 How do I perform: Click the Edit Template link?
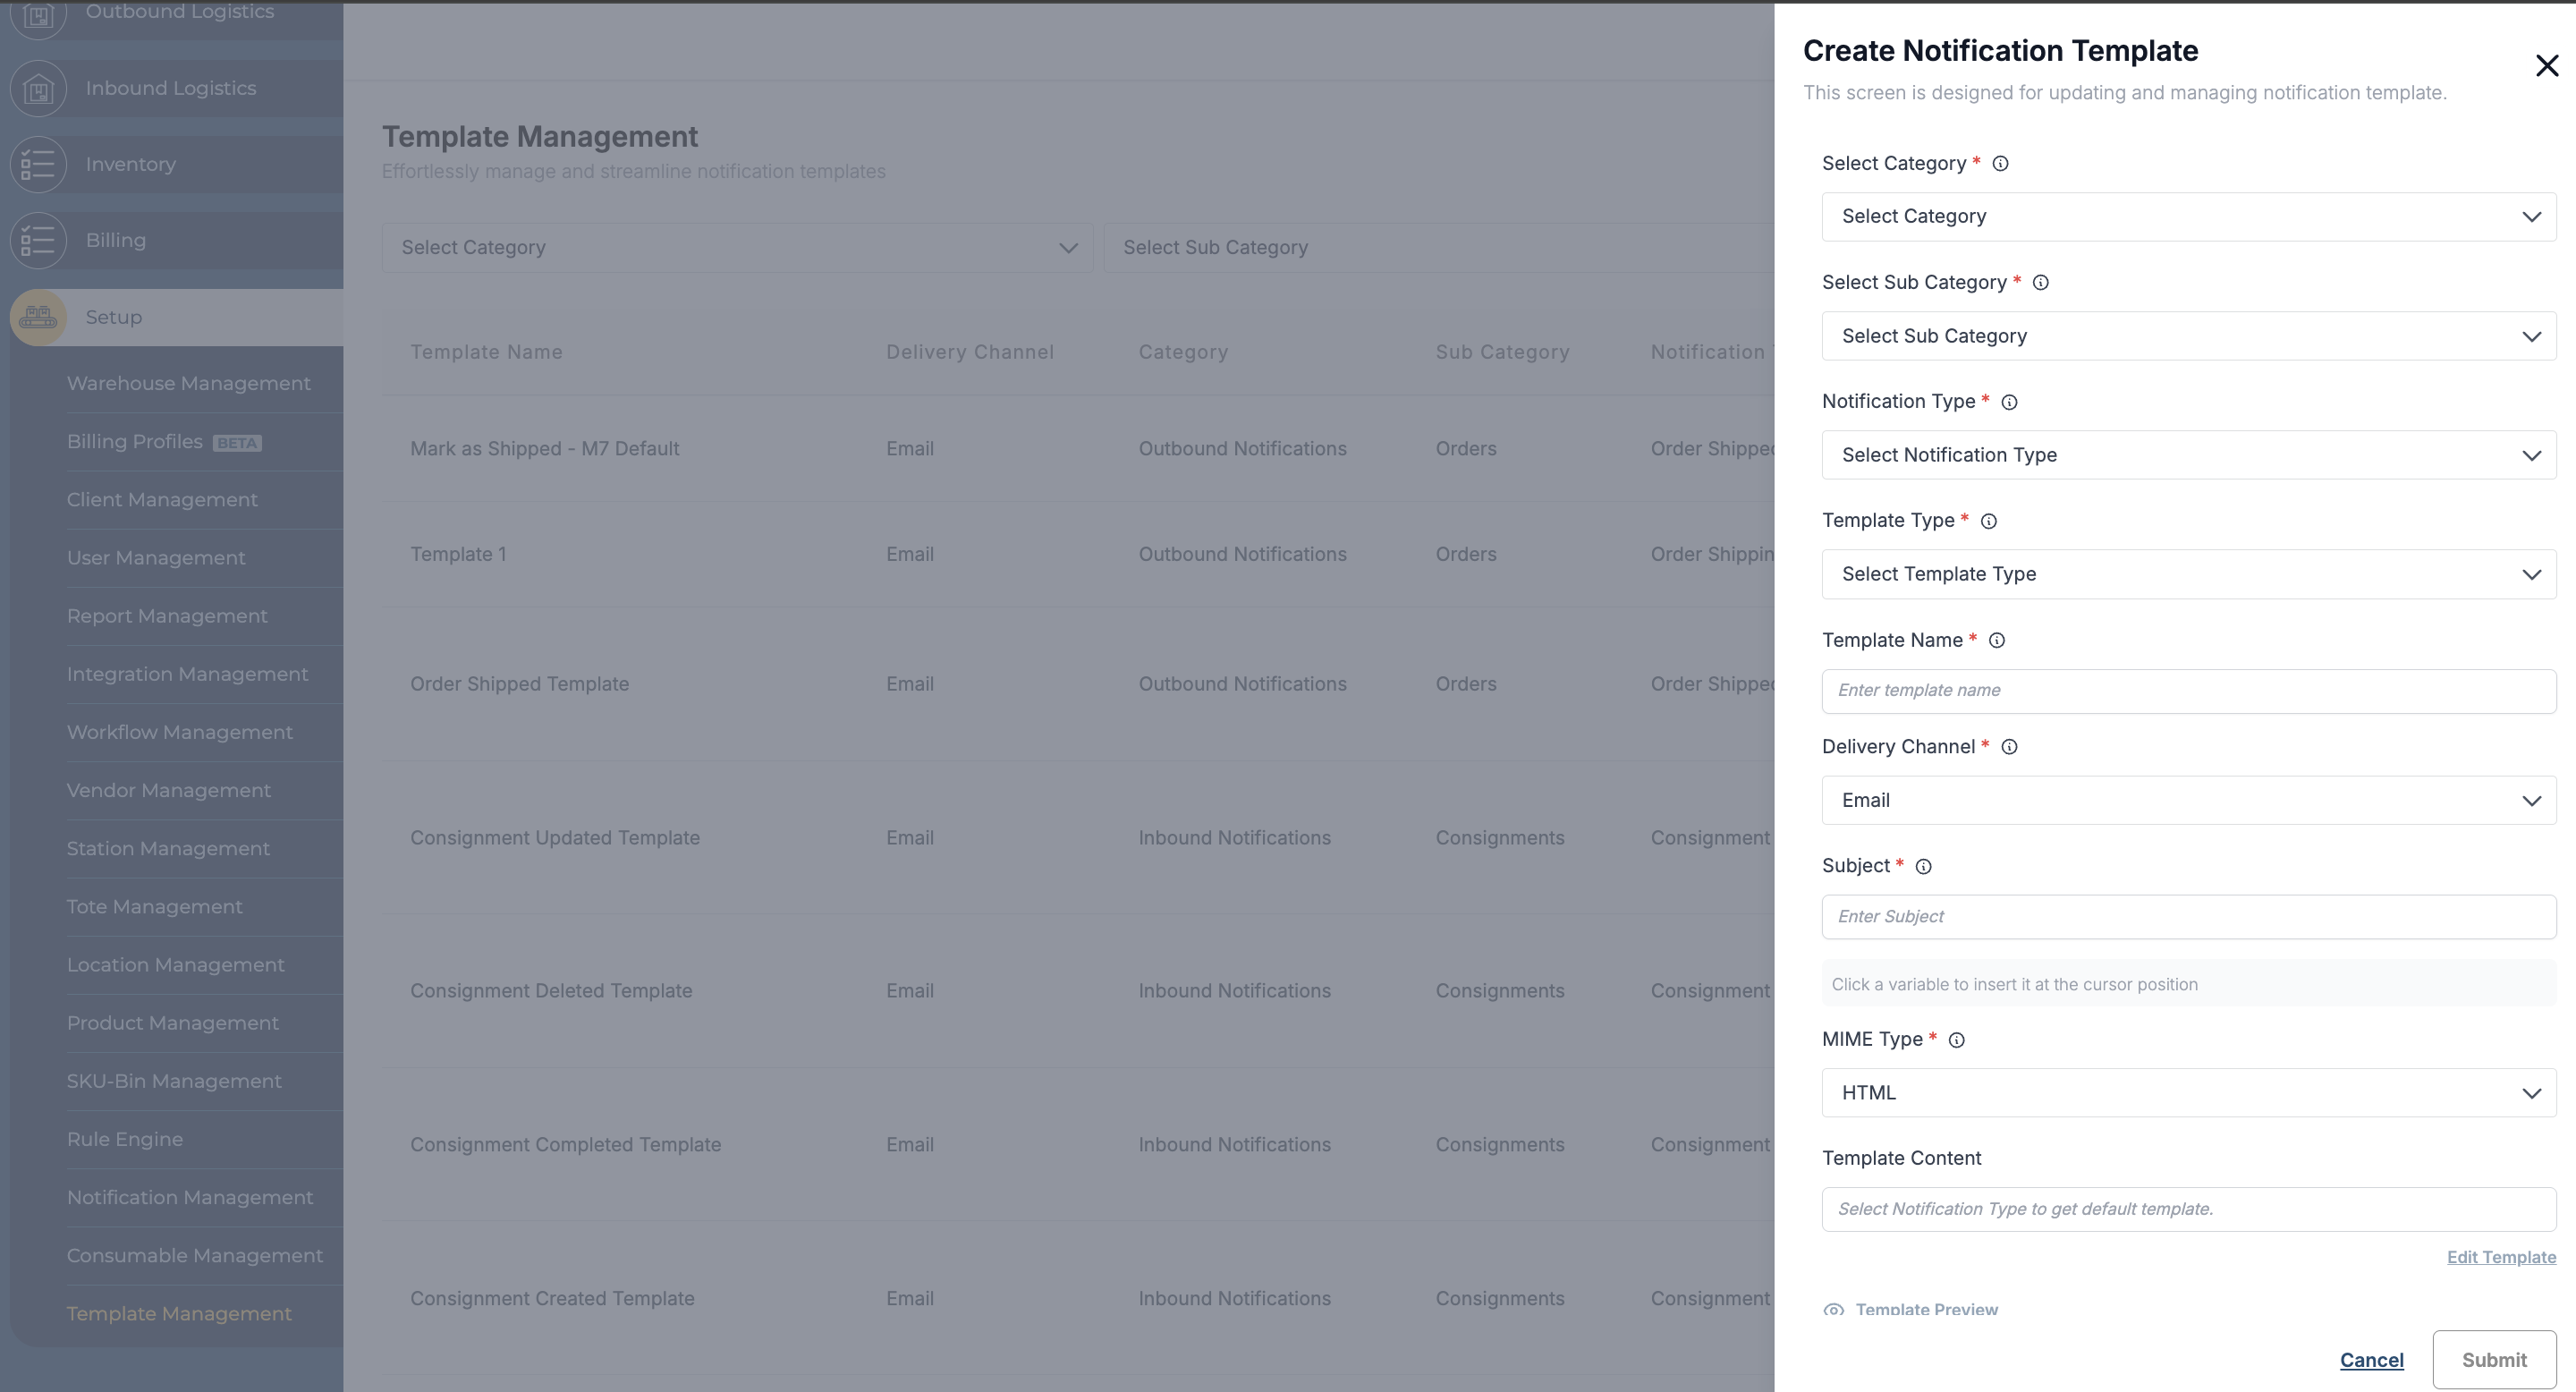pos(2500,1257)
